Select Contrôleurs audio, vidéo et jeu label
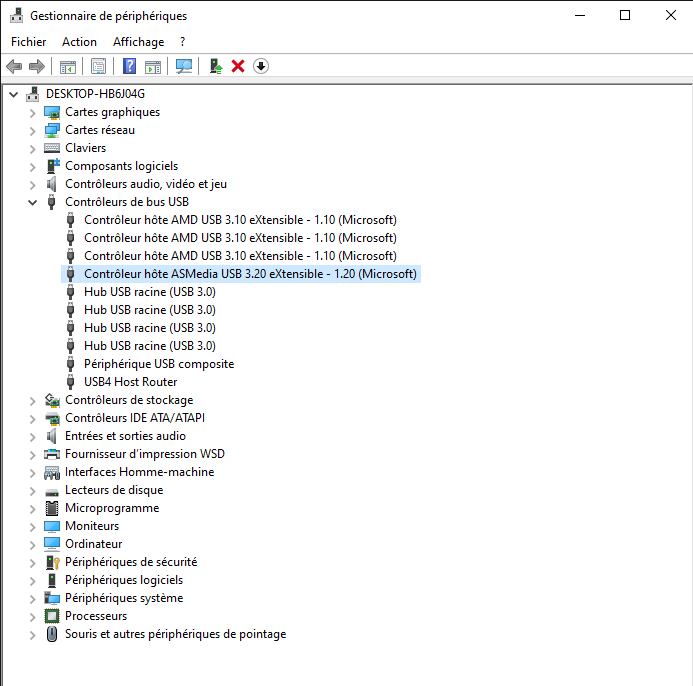The height and width of the screenshot is (686, 693). click(x=146, y=184)
